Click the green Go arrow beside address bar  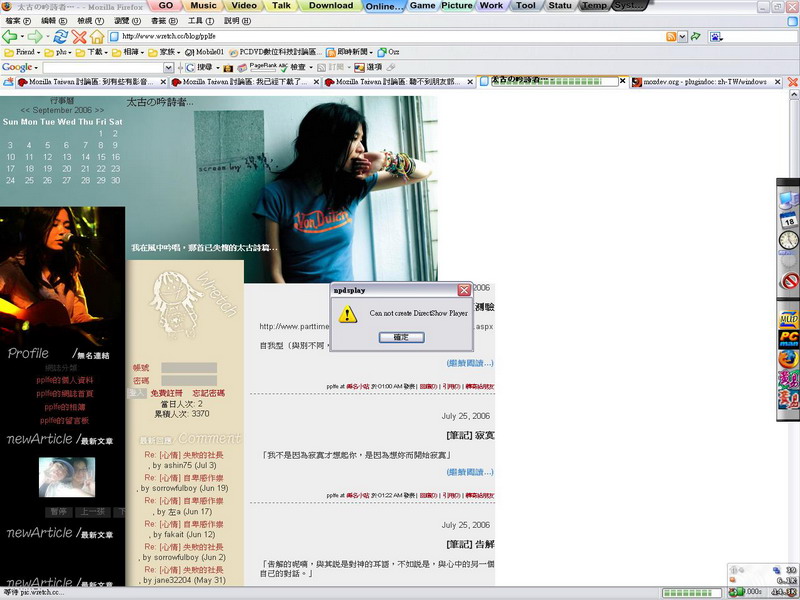click(x=695, y=36)
